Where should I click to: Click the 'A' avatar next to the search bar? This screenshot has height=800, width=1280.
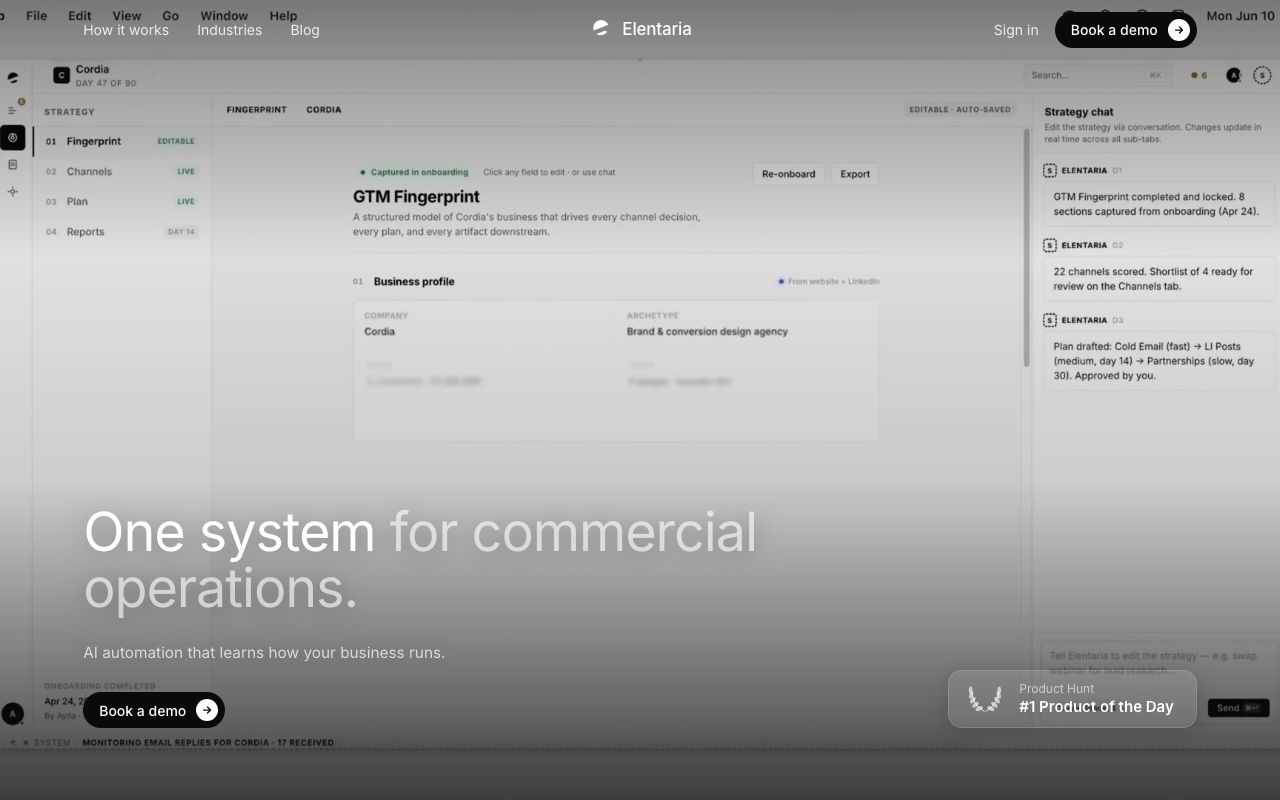point(1234,75)
